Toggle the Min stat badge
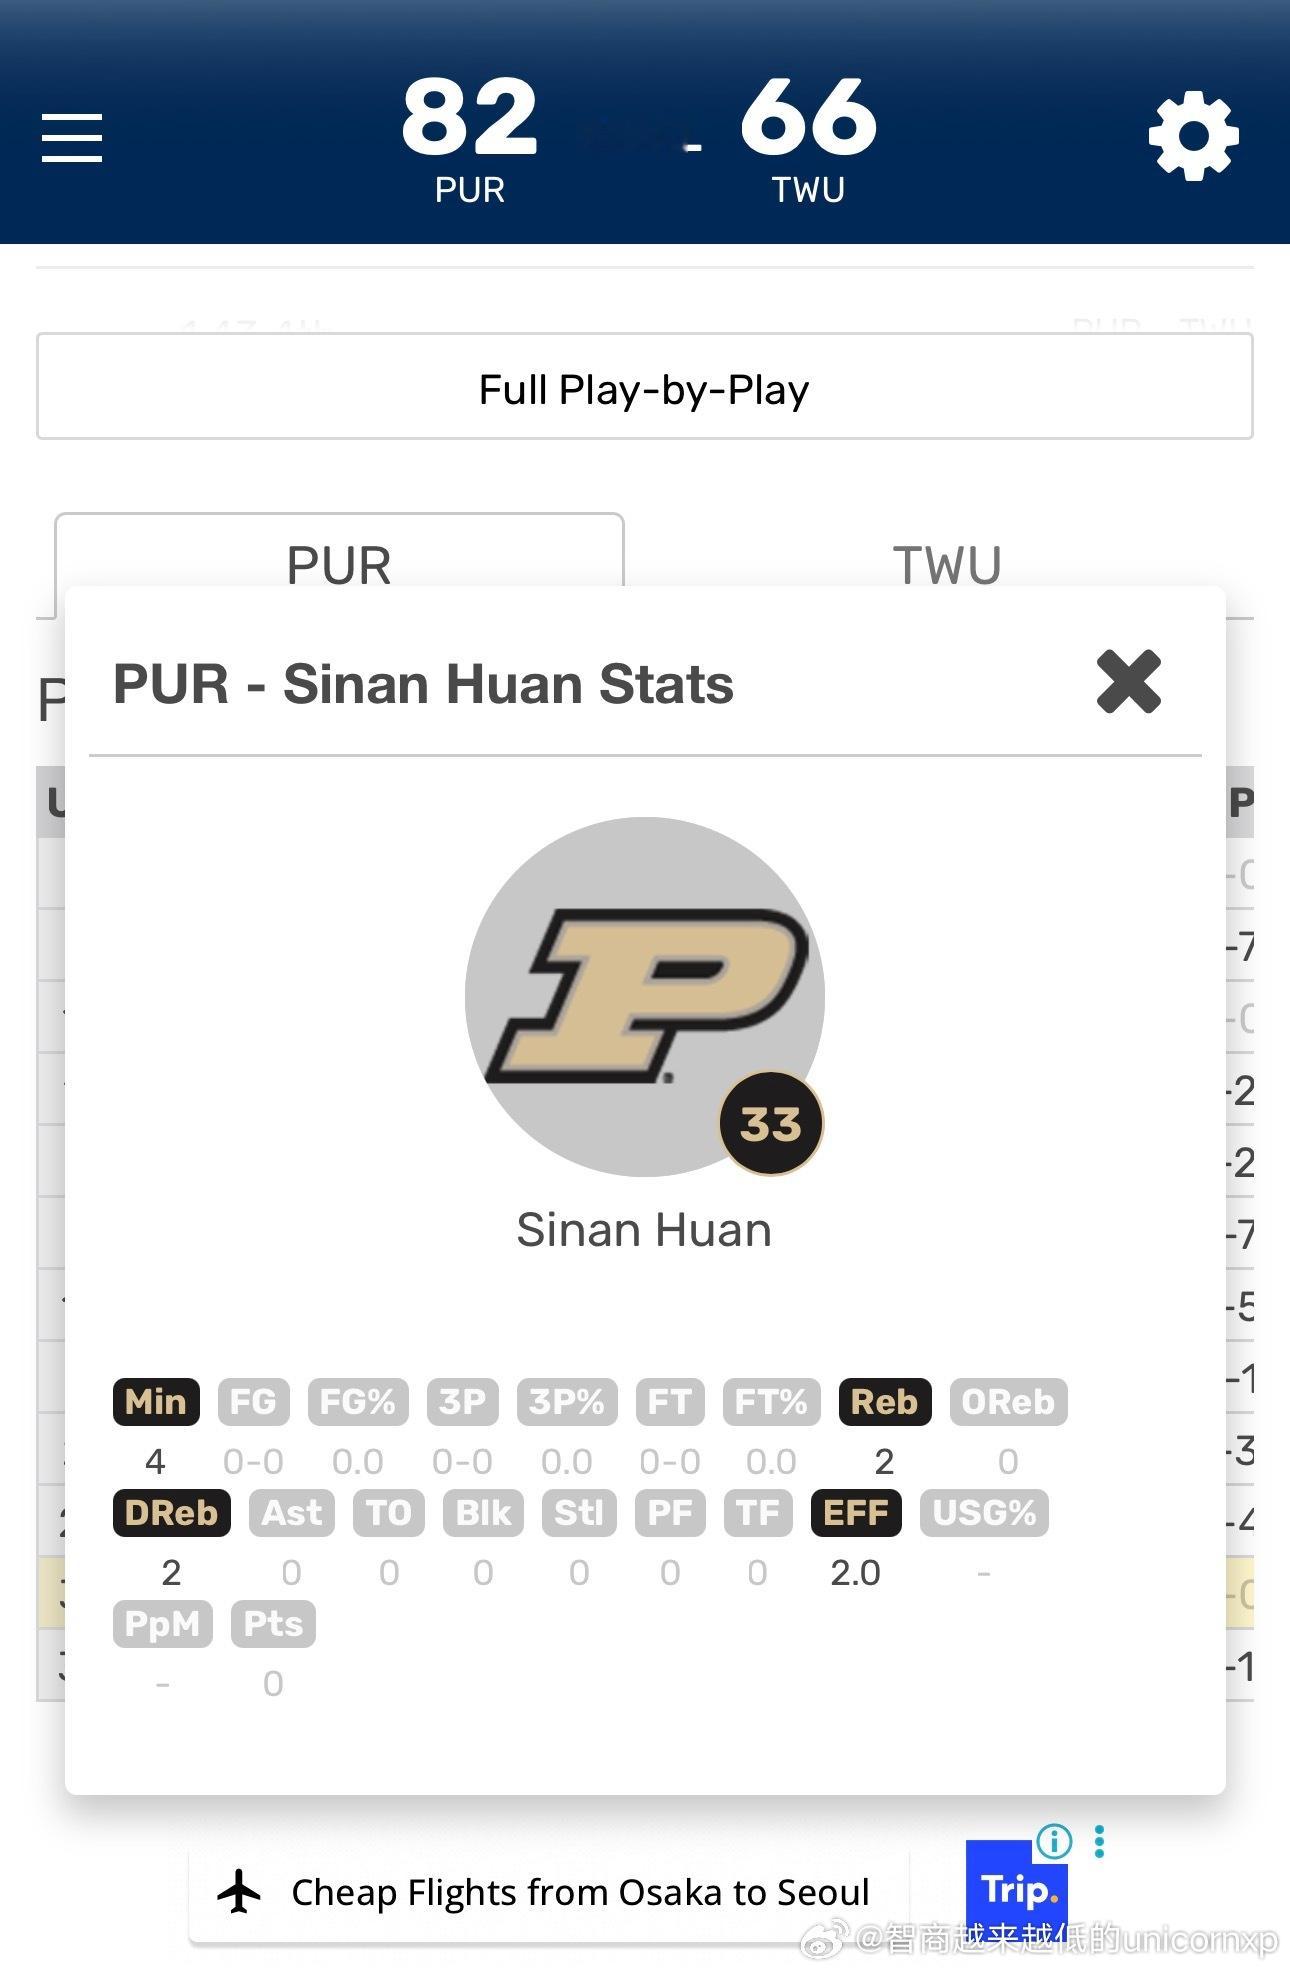 point(156,1401)
